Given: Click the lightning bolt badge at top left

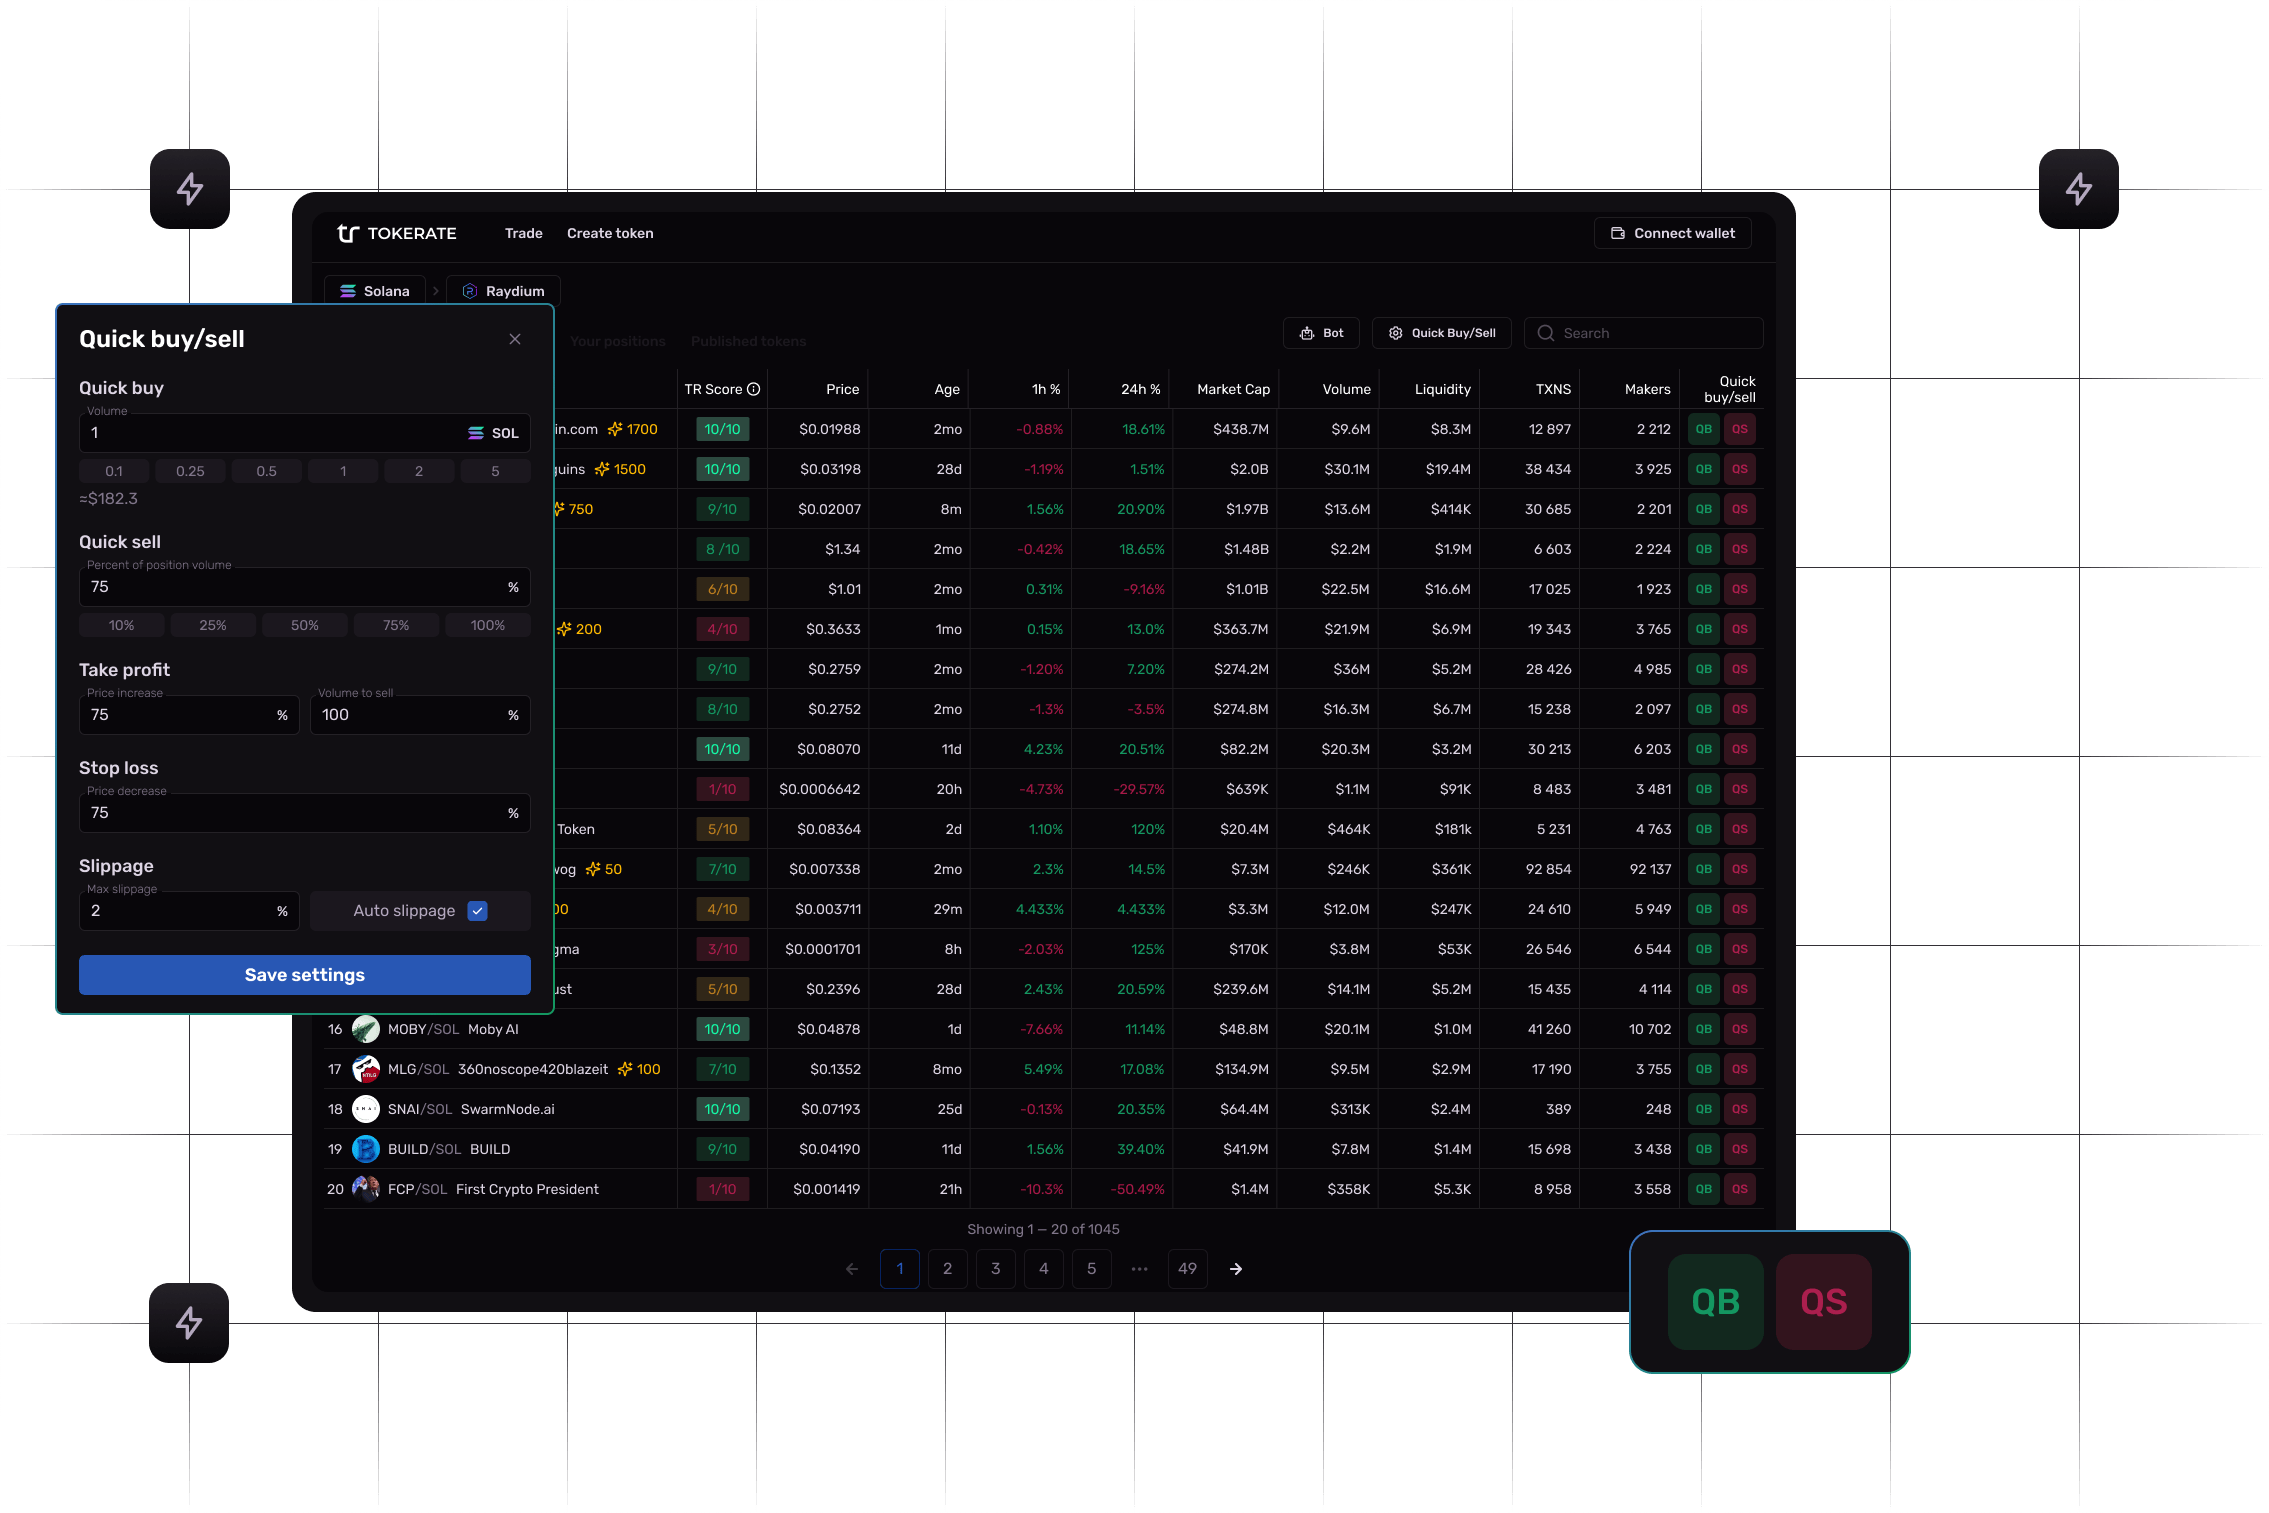Looking at the screenshot, I should pyautogui.click(x=190, y=189).
